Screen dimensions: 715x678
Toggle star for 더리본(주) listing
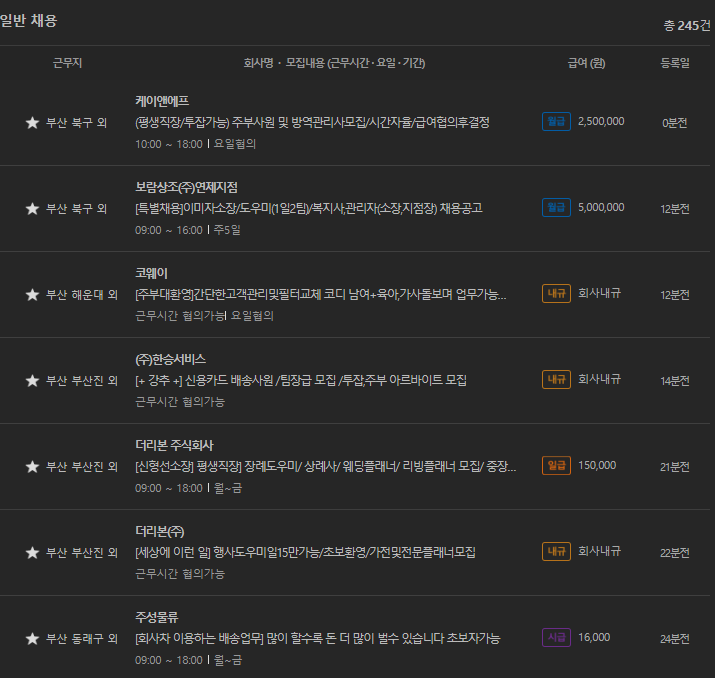[32, 553]
